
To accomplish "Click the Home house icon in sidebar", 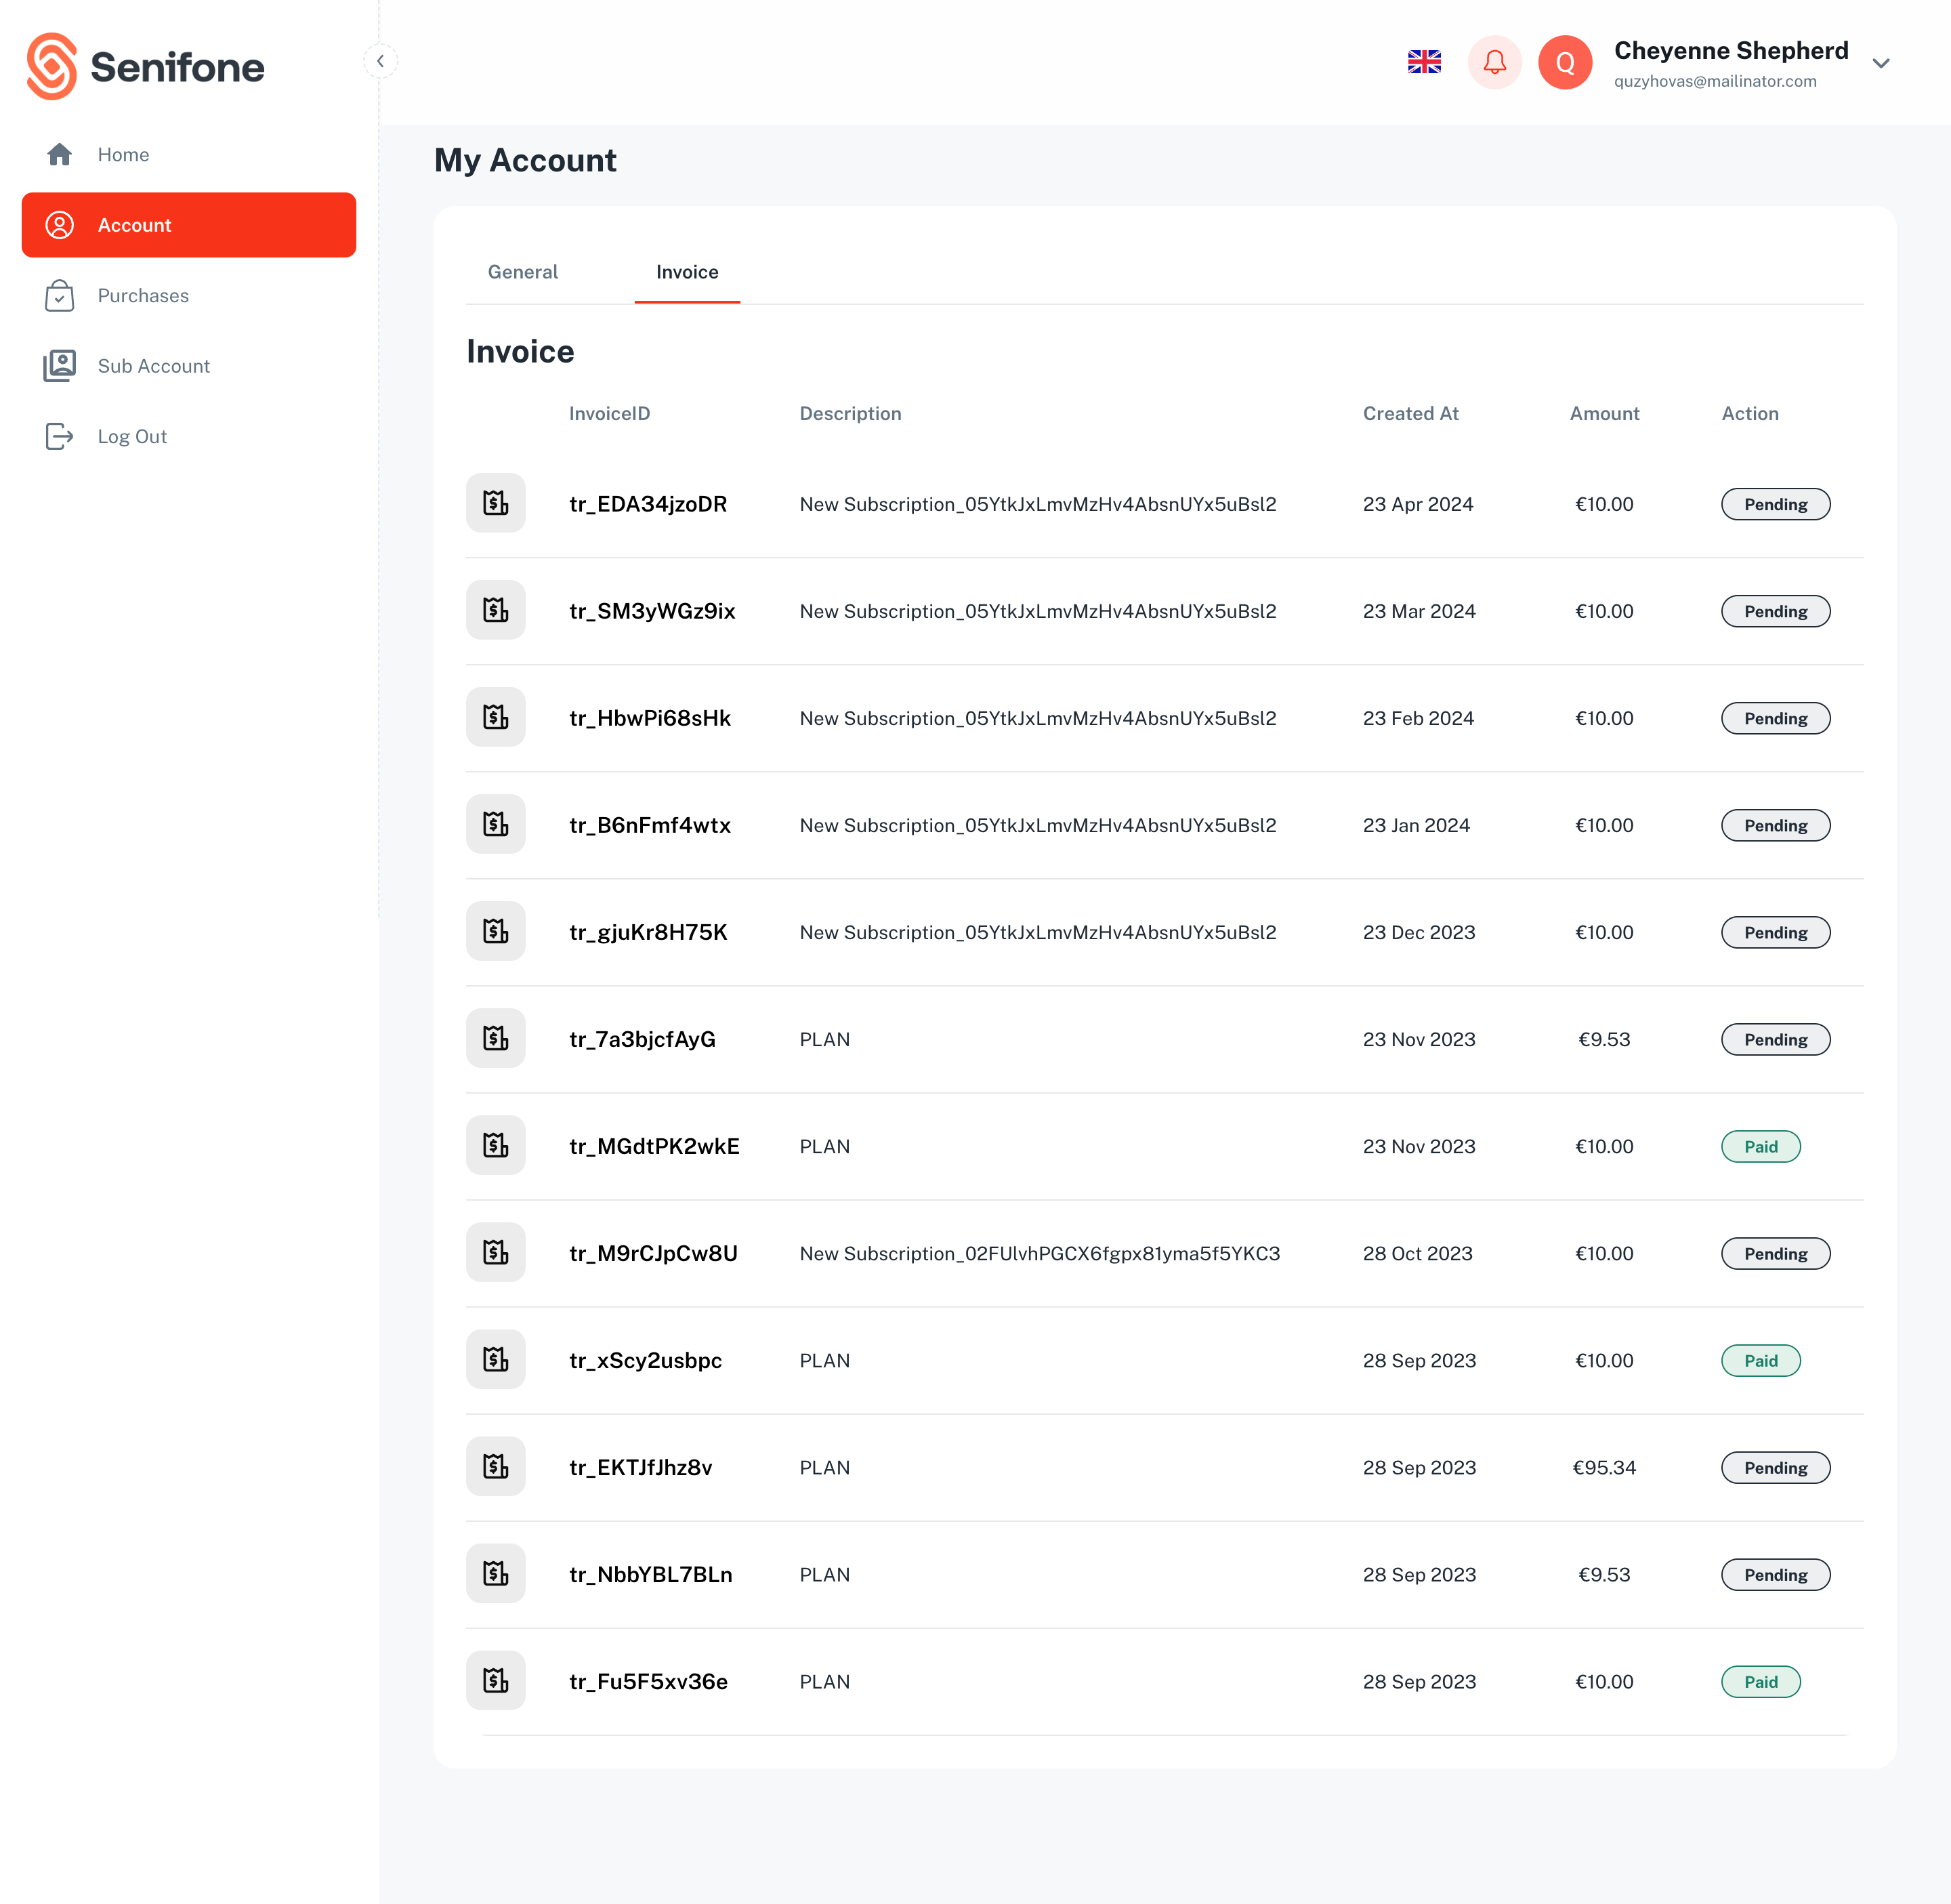I will pos(59,154).
